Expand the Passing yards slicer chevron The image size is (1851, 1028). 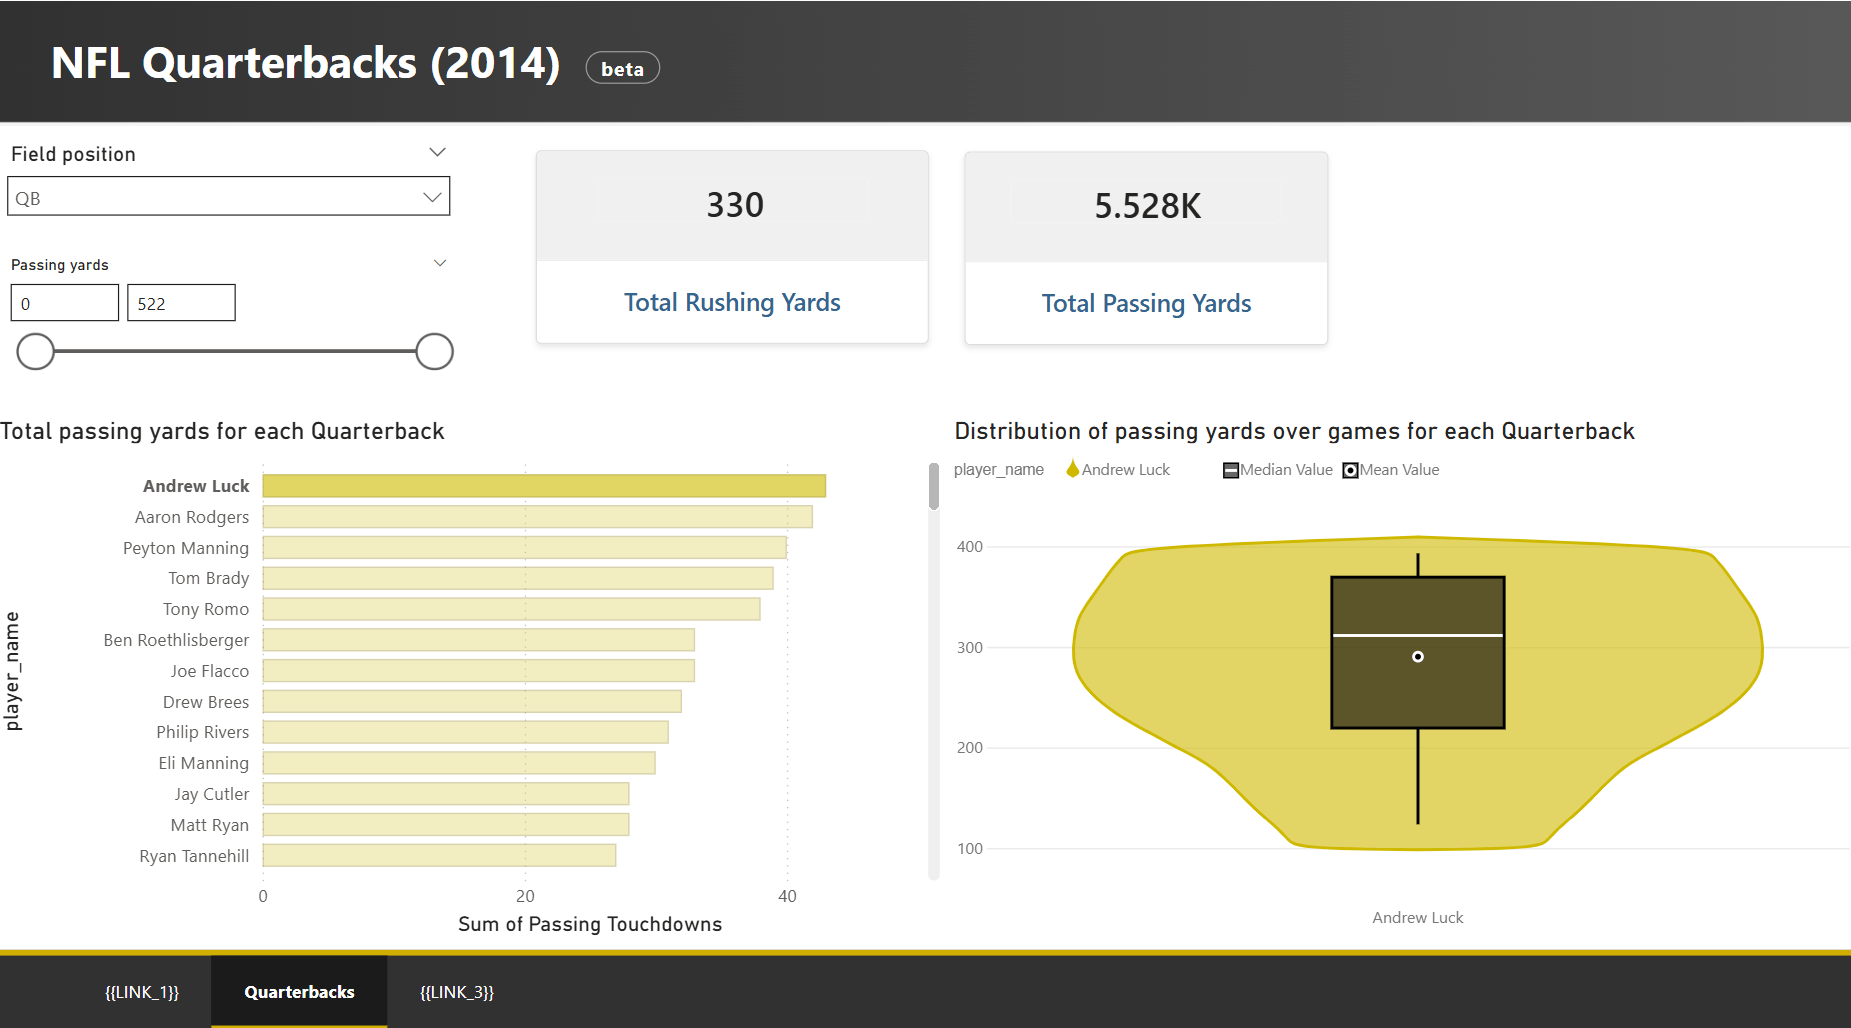coord(439,263)
